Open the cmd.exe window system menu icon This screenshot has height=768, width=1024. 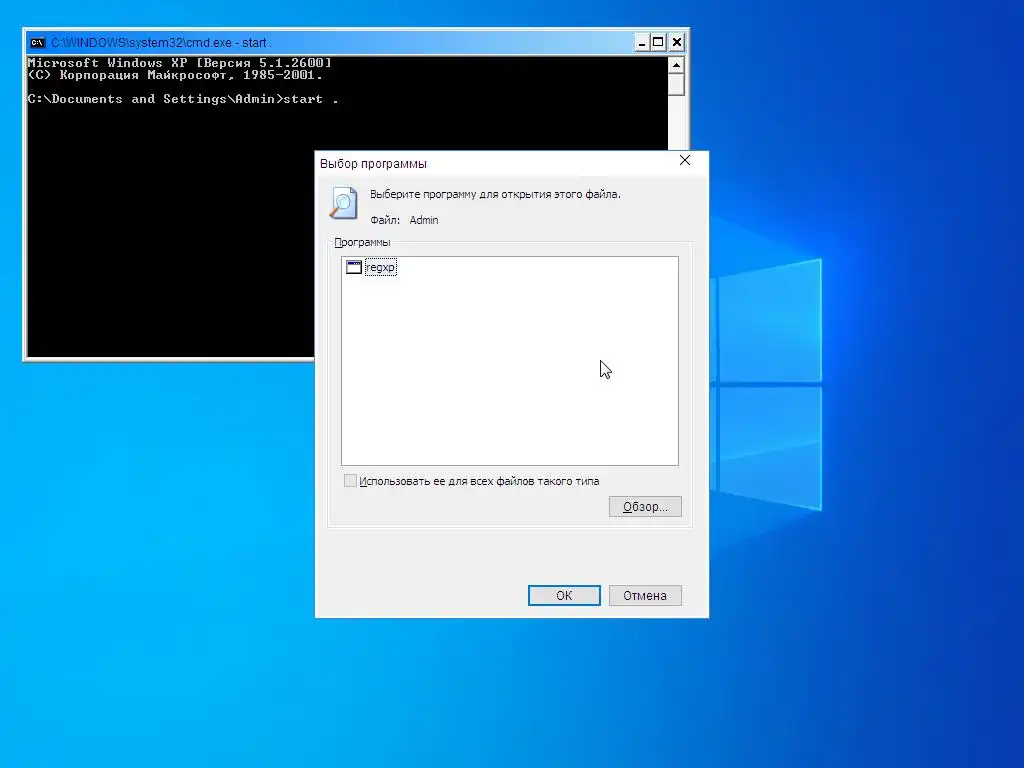click(x=37, y=42)
